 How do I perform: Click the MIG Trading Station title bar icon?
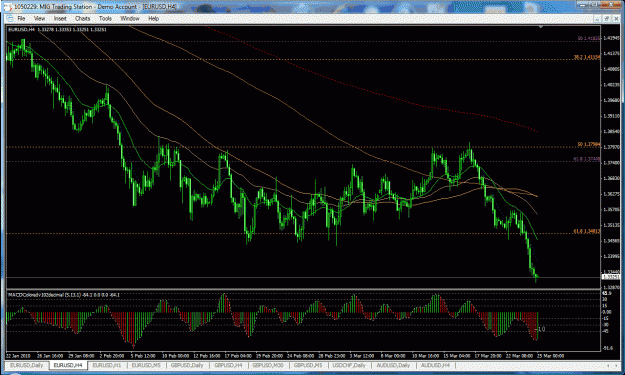click(x=8, y=7)
